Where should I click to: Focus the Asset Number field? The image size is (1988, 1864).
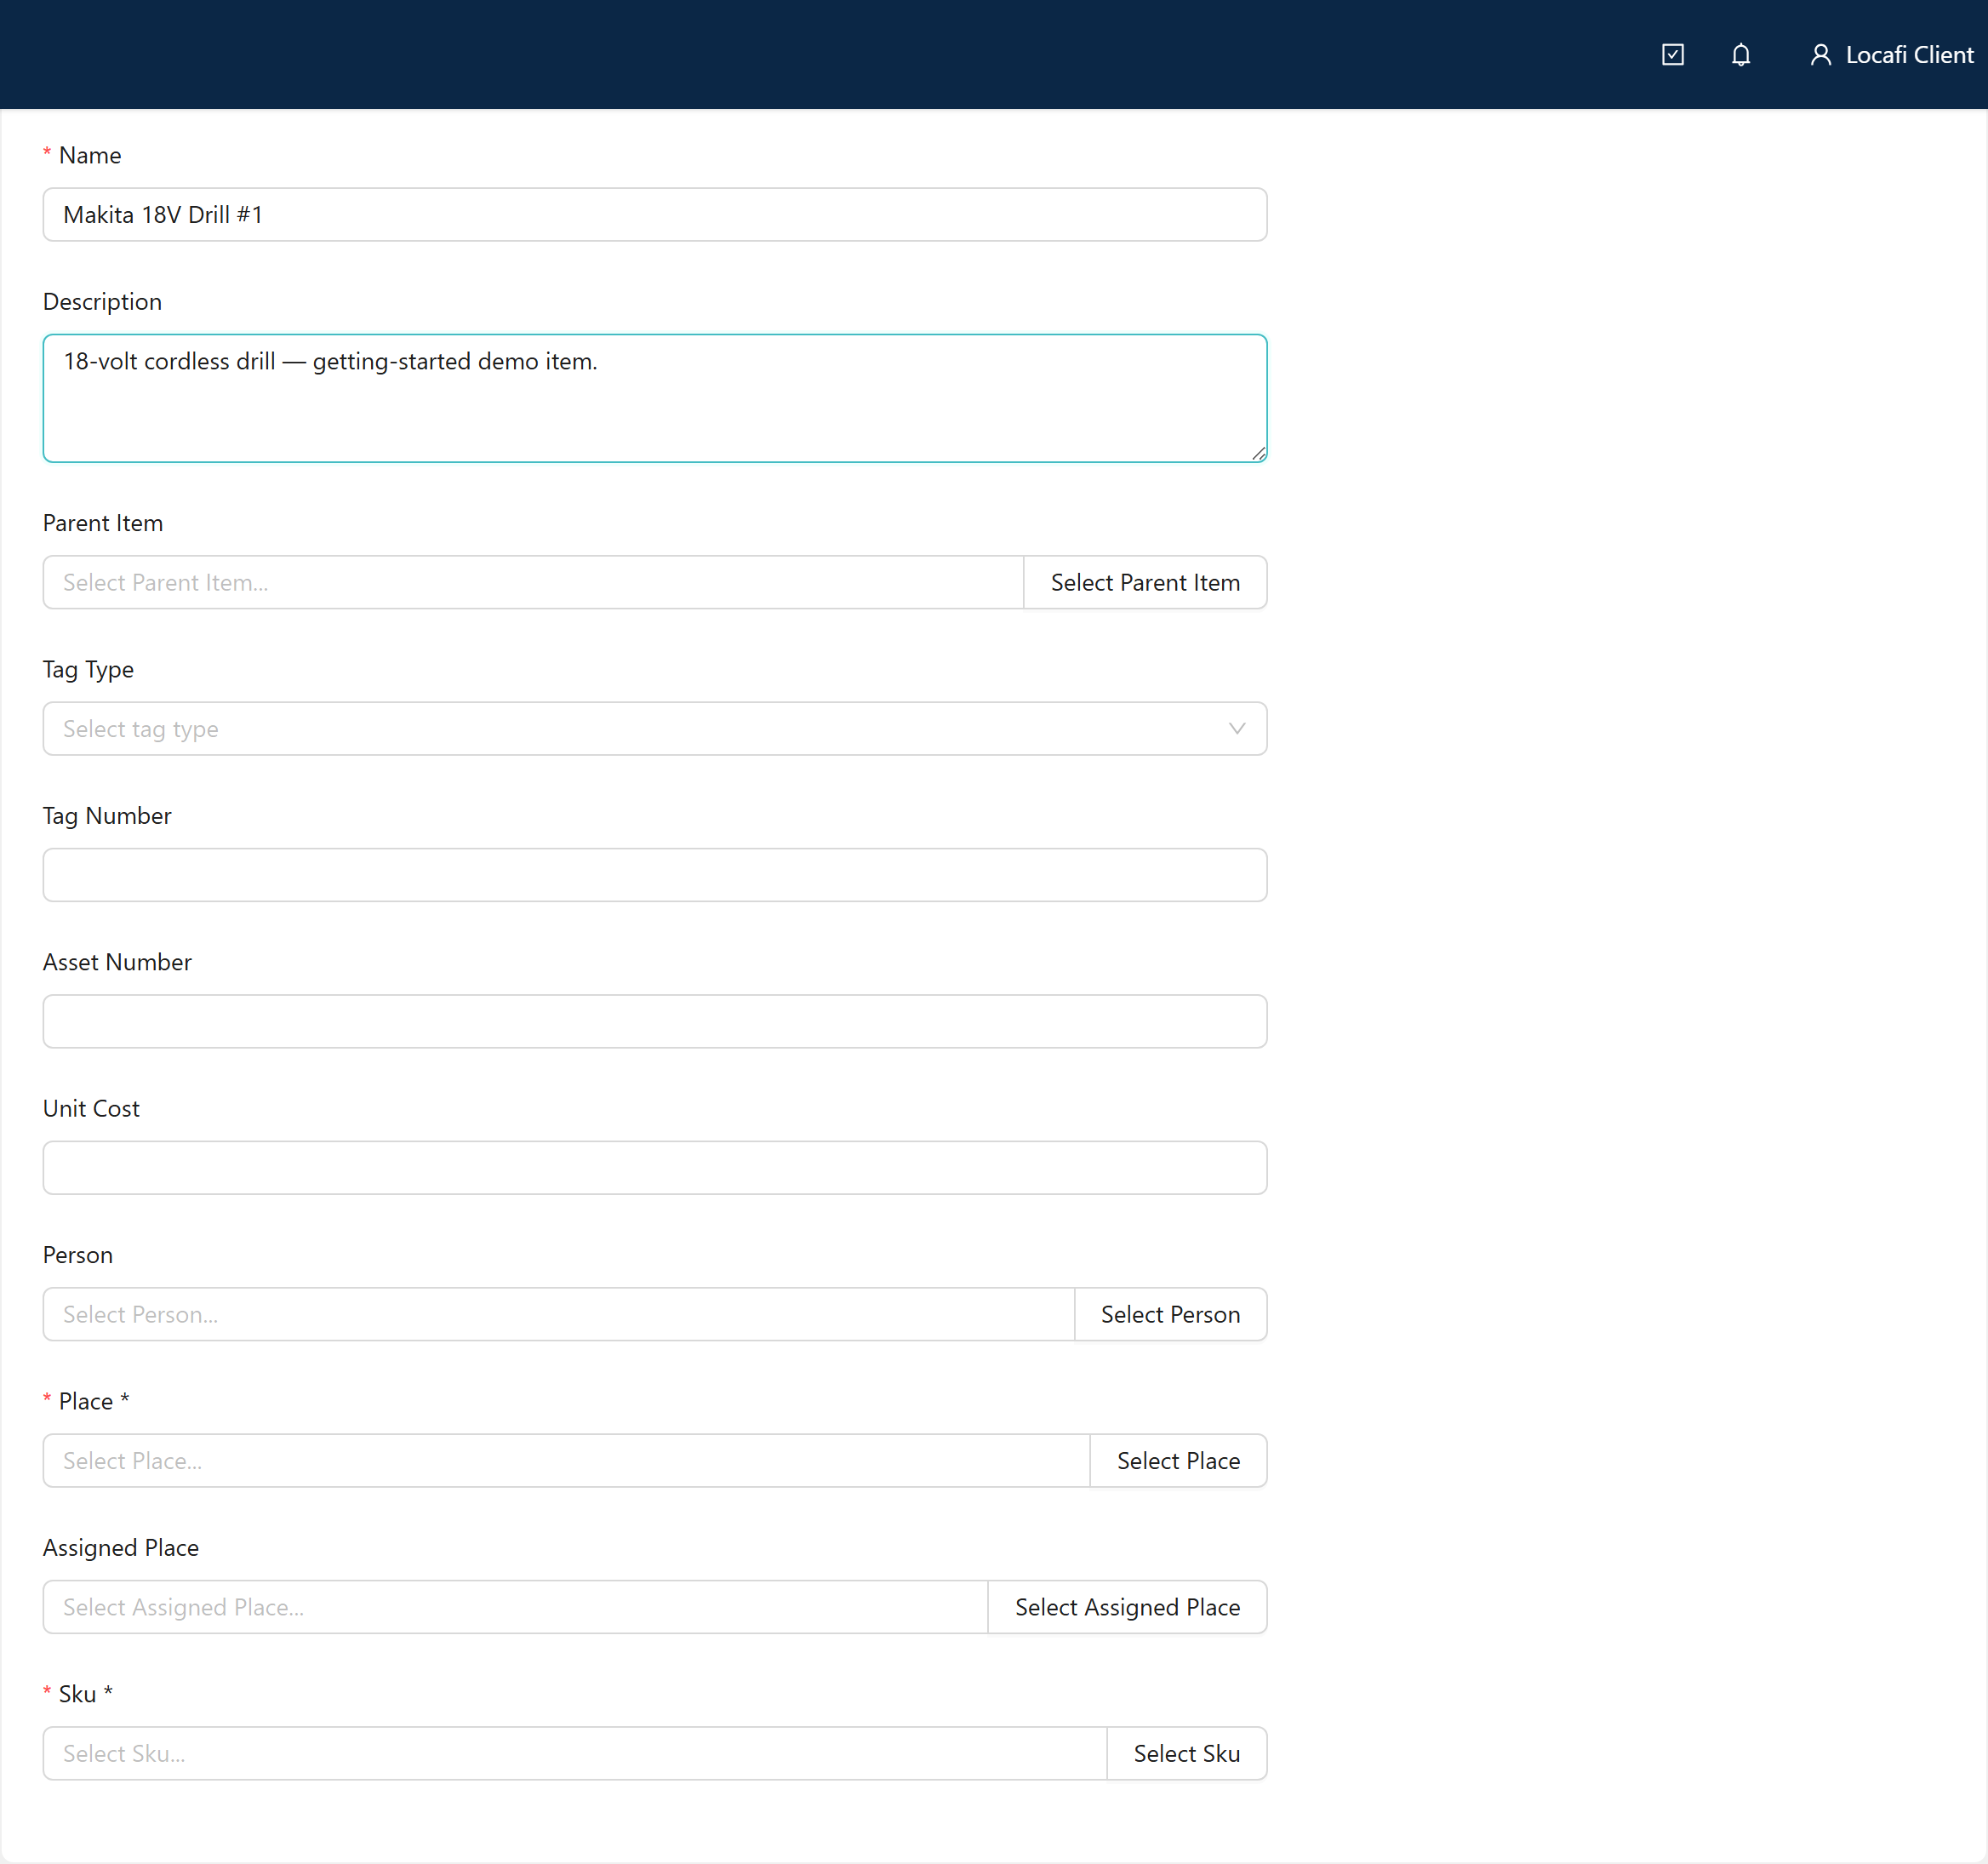pyautogui.click(x=655, y=1022)
